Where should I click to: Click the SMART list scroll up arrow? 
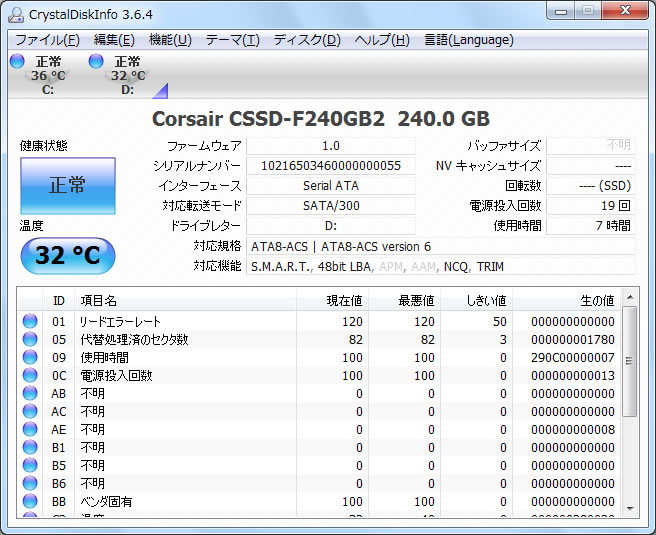click(630, 297)
